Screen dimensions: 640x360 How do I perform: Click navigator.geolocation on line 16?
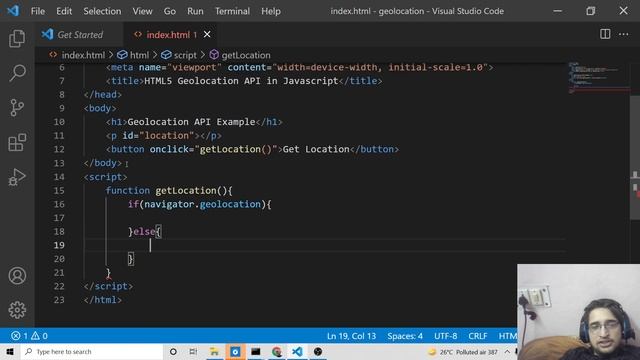pos(202,204)
